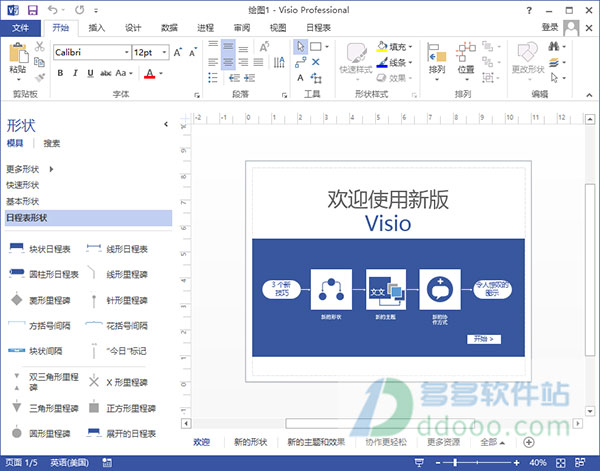
Task: Click the connection point X tool
Action: click(316, 62)
